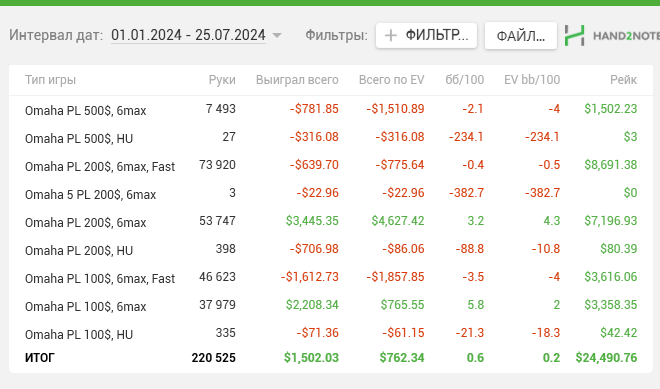The image size is (660, 389).
Task: Sort by Всего по EV column header
Action: 391,80
